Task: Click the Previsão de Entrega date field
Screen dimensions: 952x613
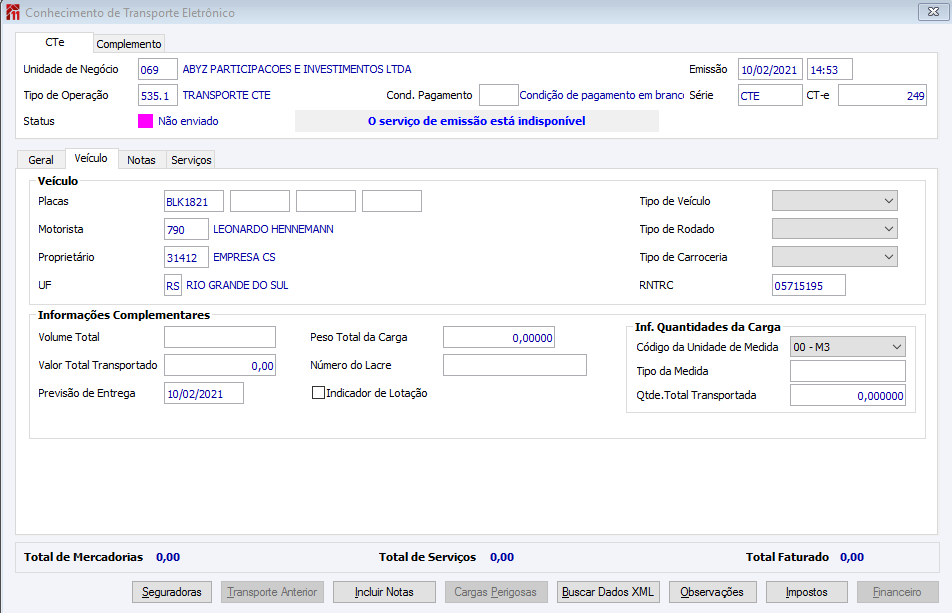Action: [204, 393]
